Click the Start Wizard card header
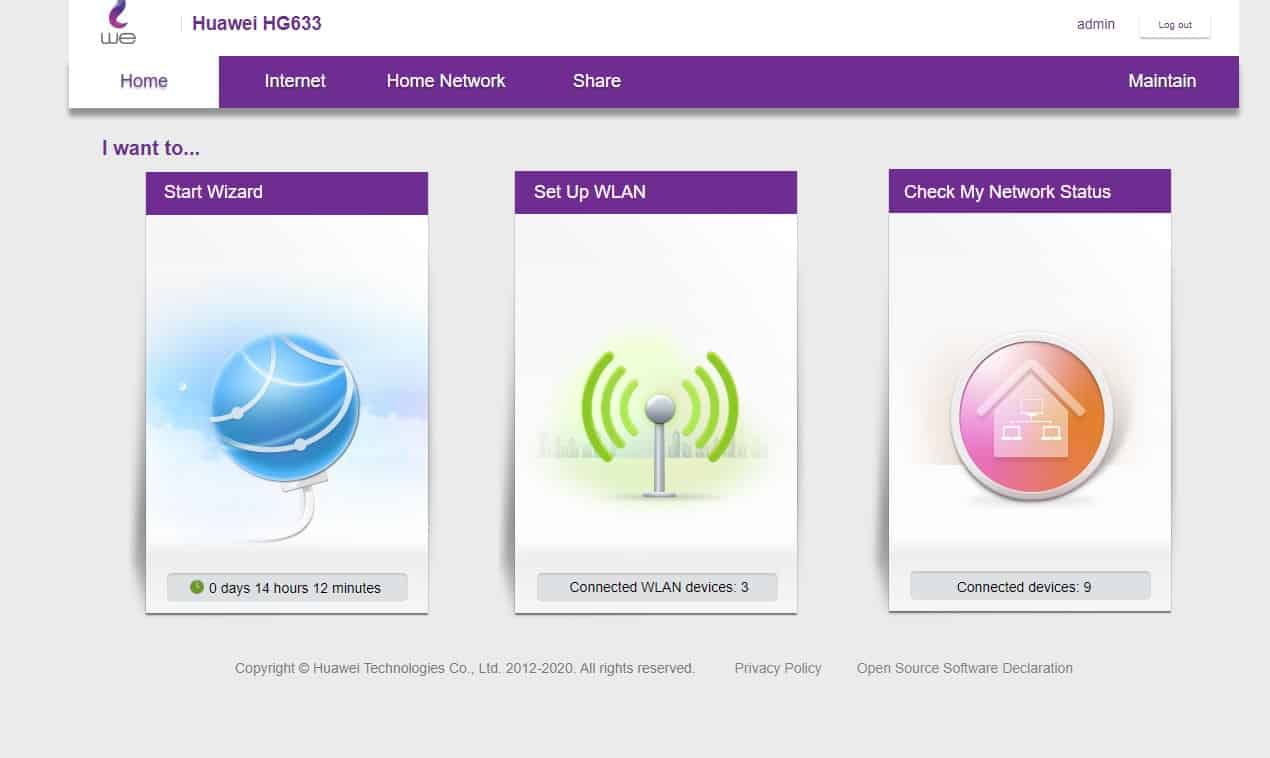The height and width of the screenshot is (758, 1270). tap(287, 192)
